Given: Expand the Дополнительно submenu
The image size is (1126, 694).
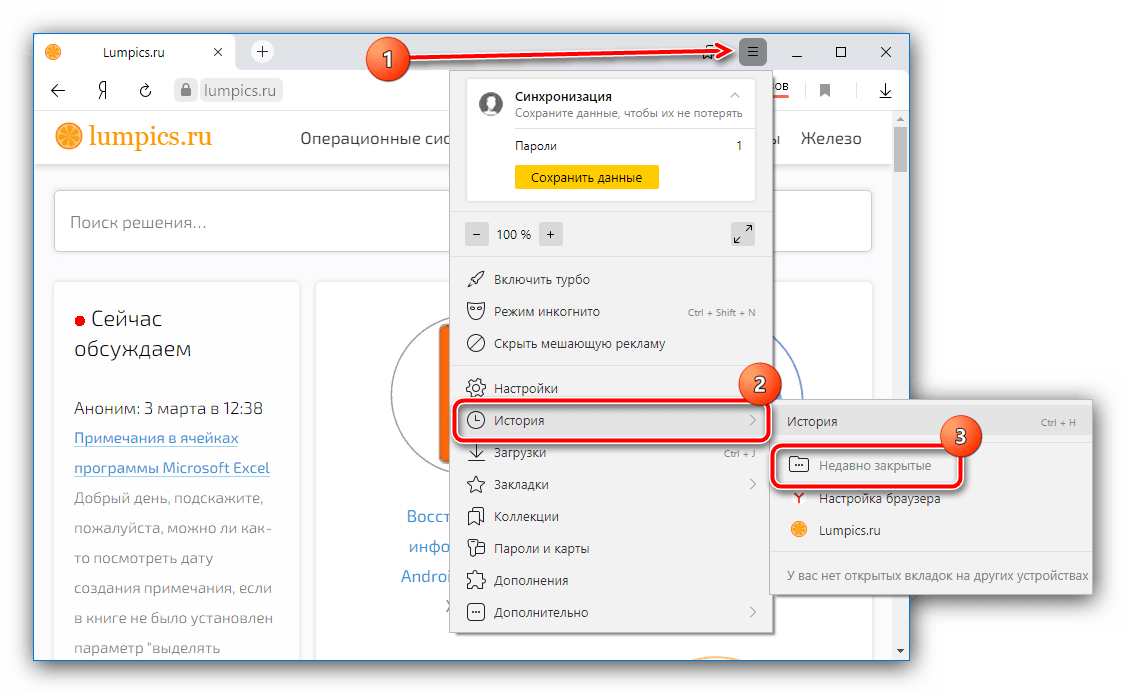Looking at the screenshot, I should [610, 612].
